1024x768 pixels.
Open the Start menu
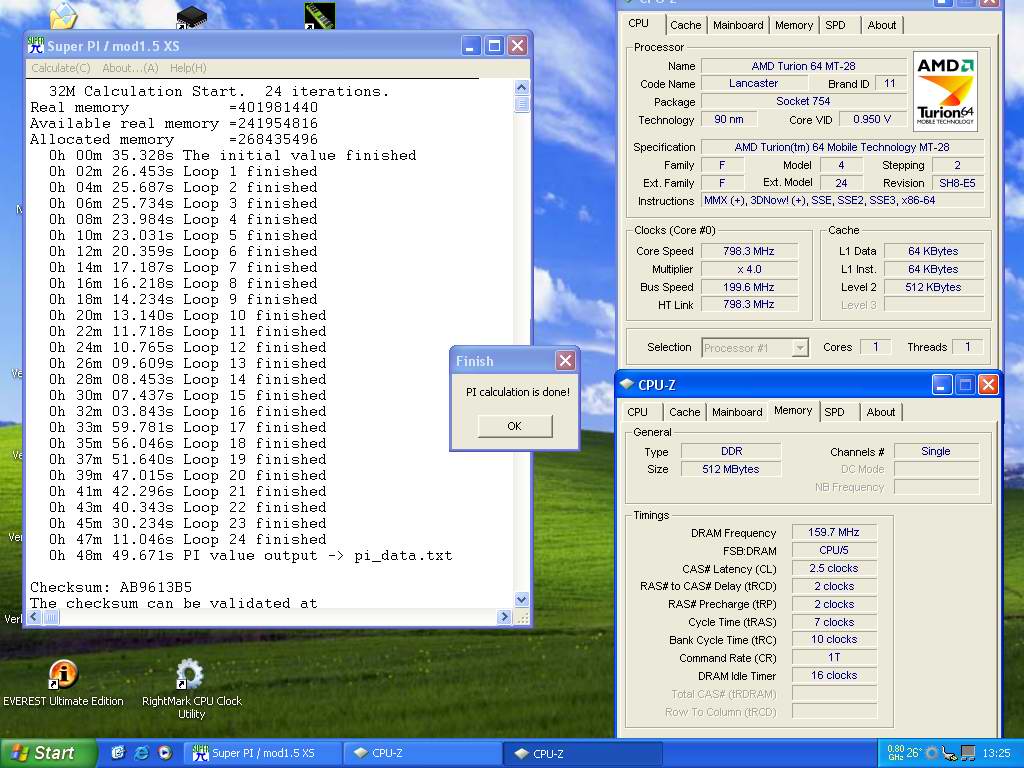coord(48,753)
